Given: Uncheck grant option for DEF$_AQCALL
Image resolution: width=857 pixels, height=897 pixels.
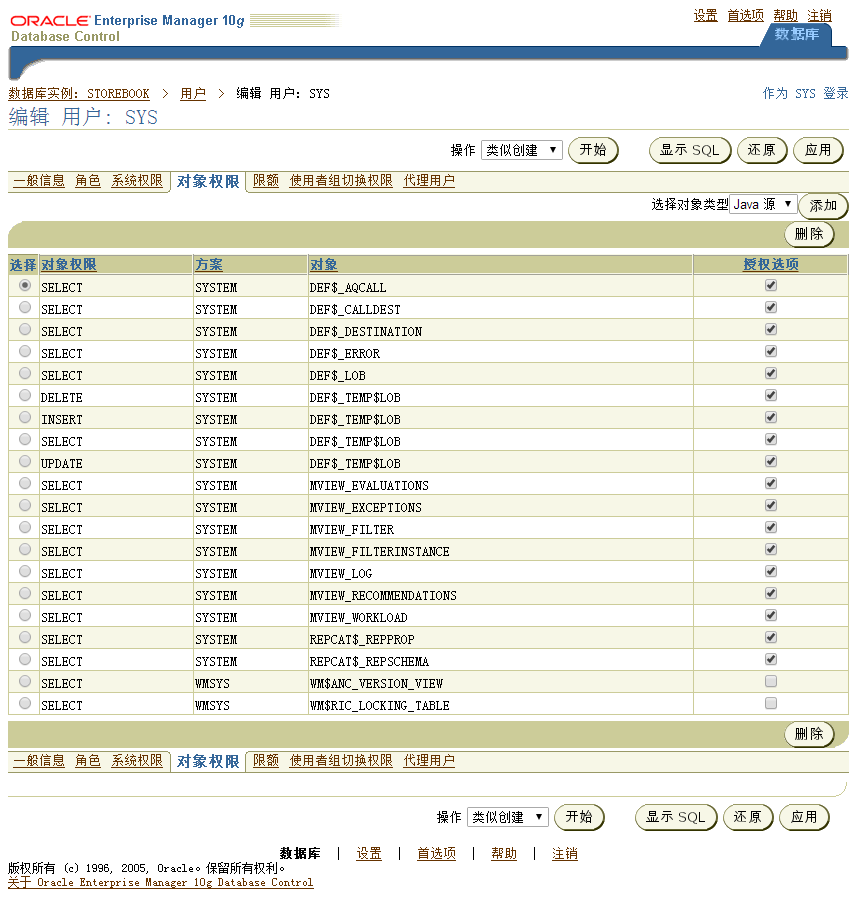Looking at the screenshot, I should tap(771, 285).
